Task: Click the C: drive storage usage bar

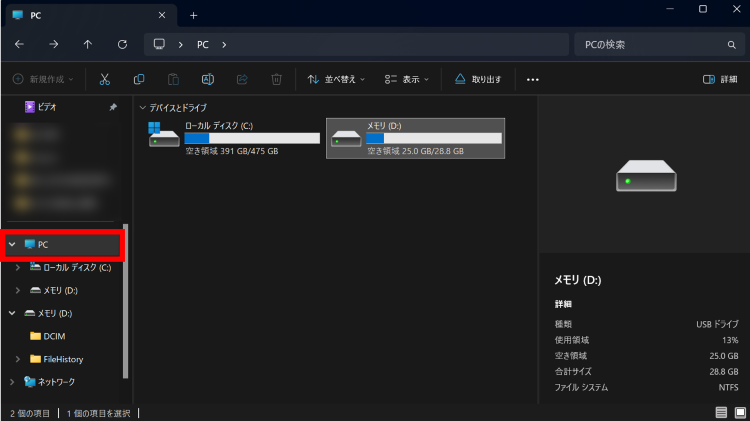Action: click(x=252, y=138)
